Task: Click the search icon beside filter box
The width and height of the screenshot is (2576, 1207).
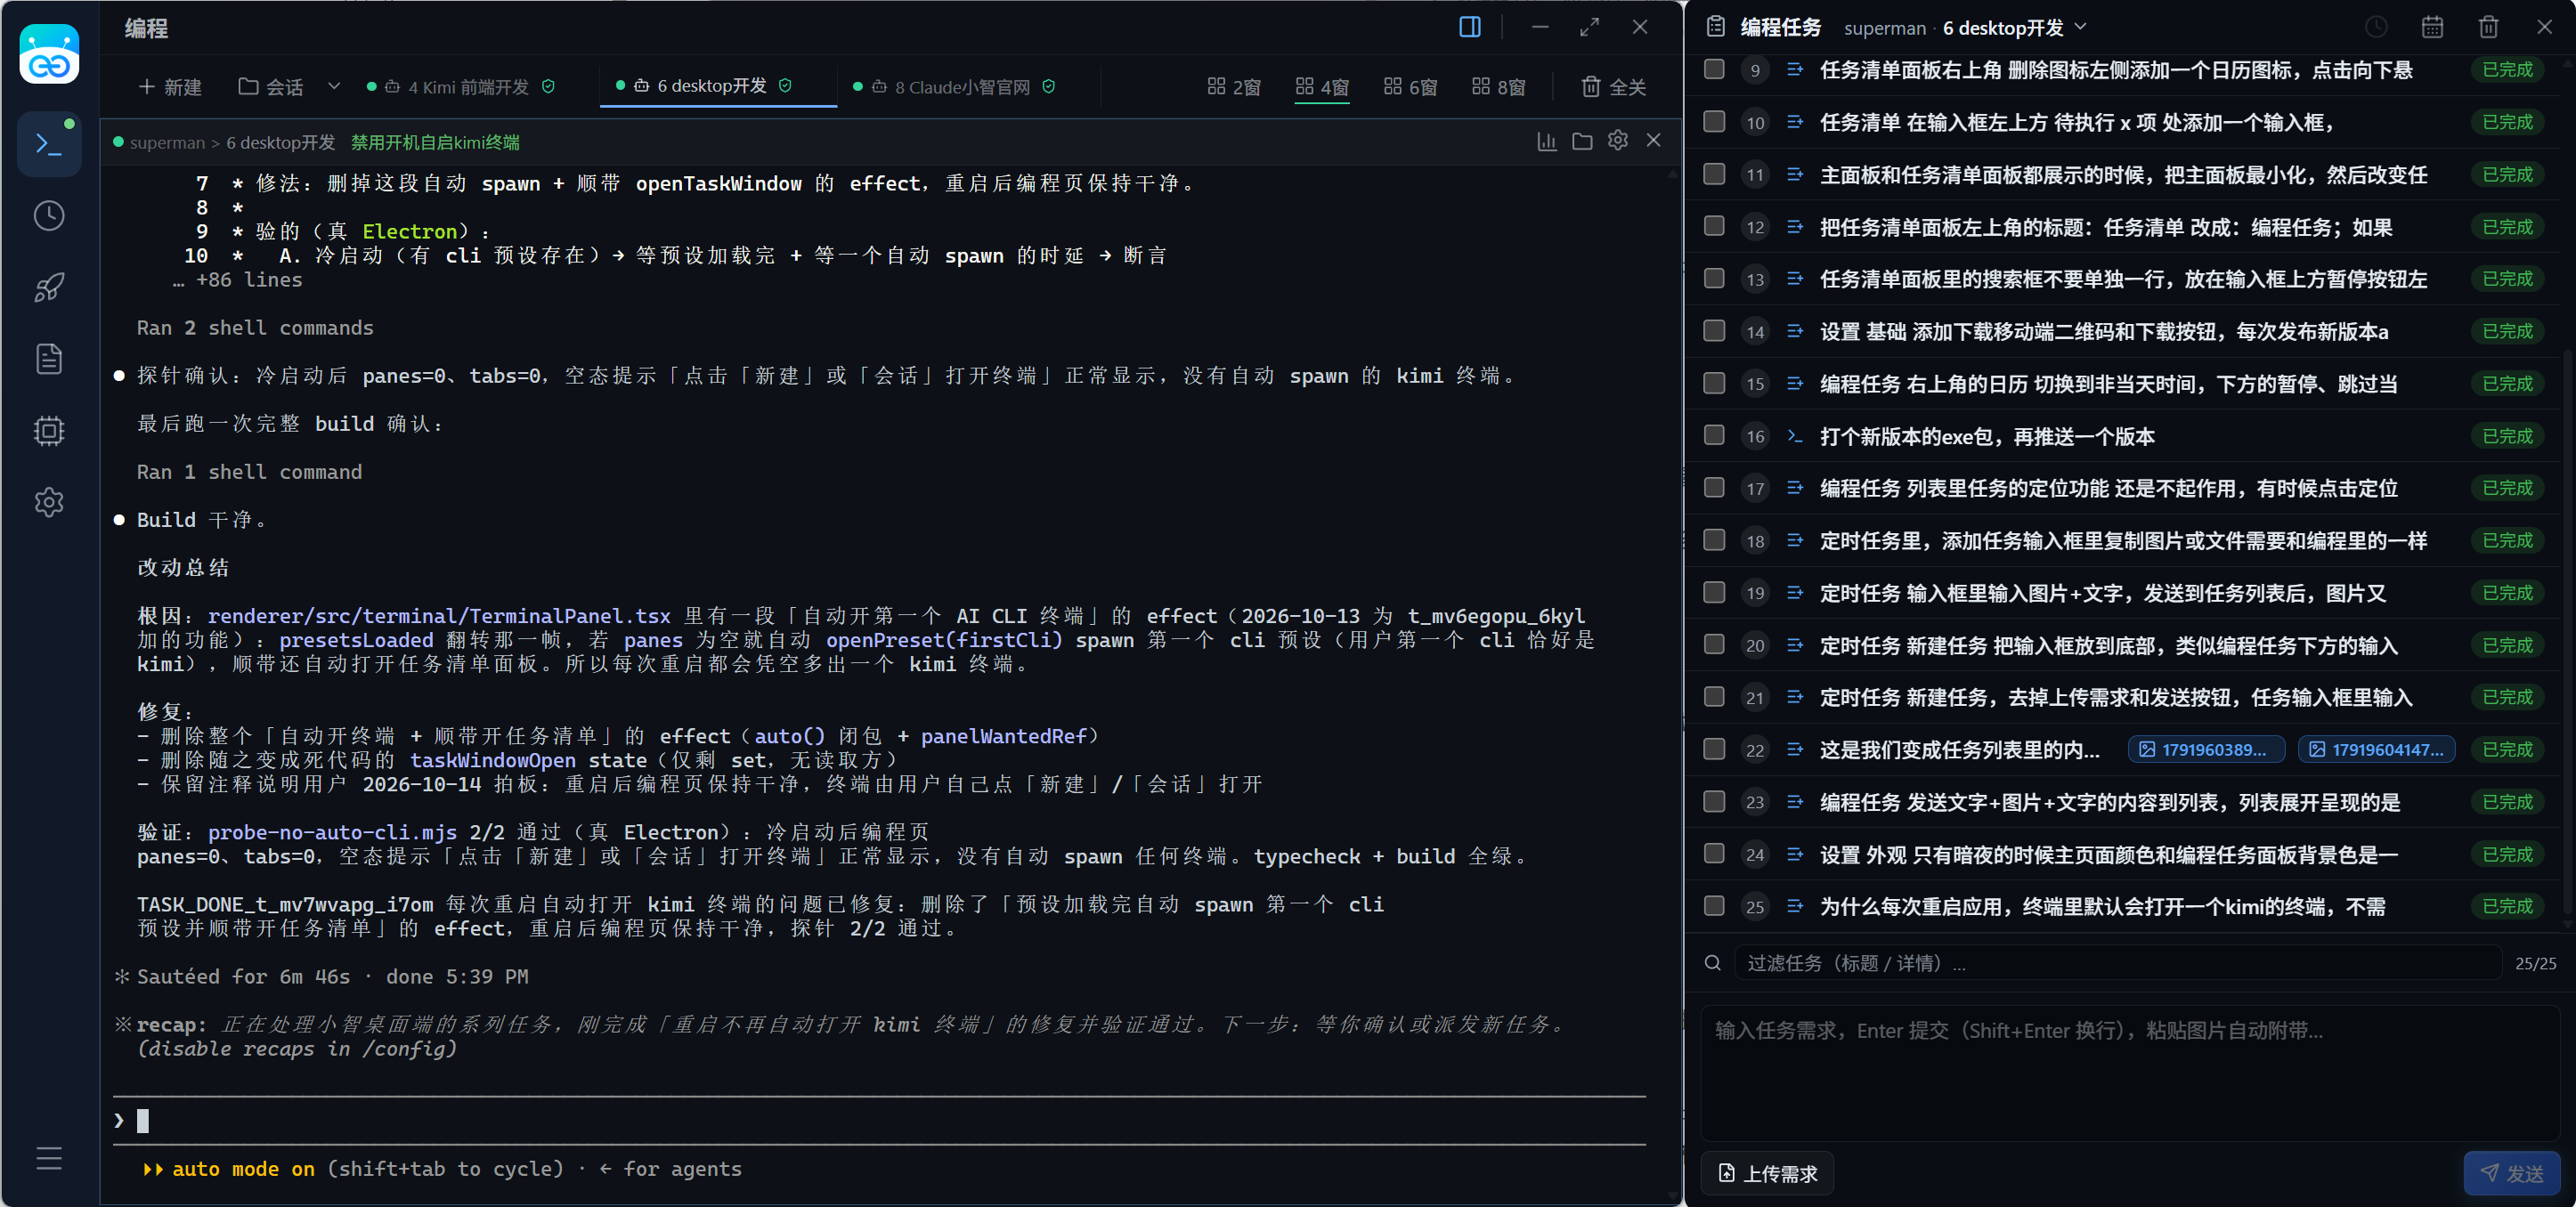Action: tap(1713, 963)
